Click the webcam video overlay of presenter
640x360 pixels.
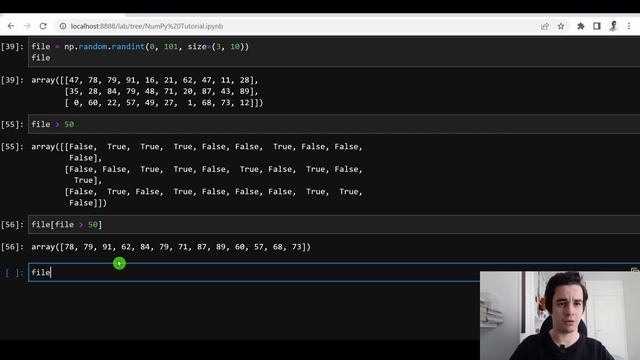tap(560, 316)
